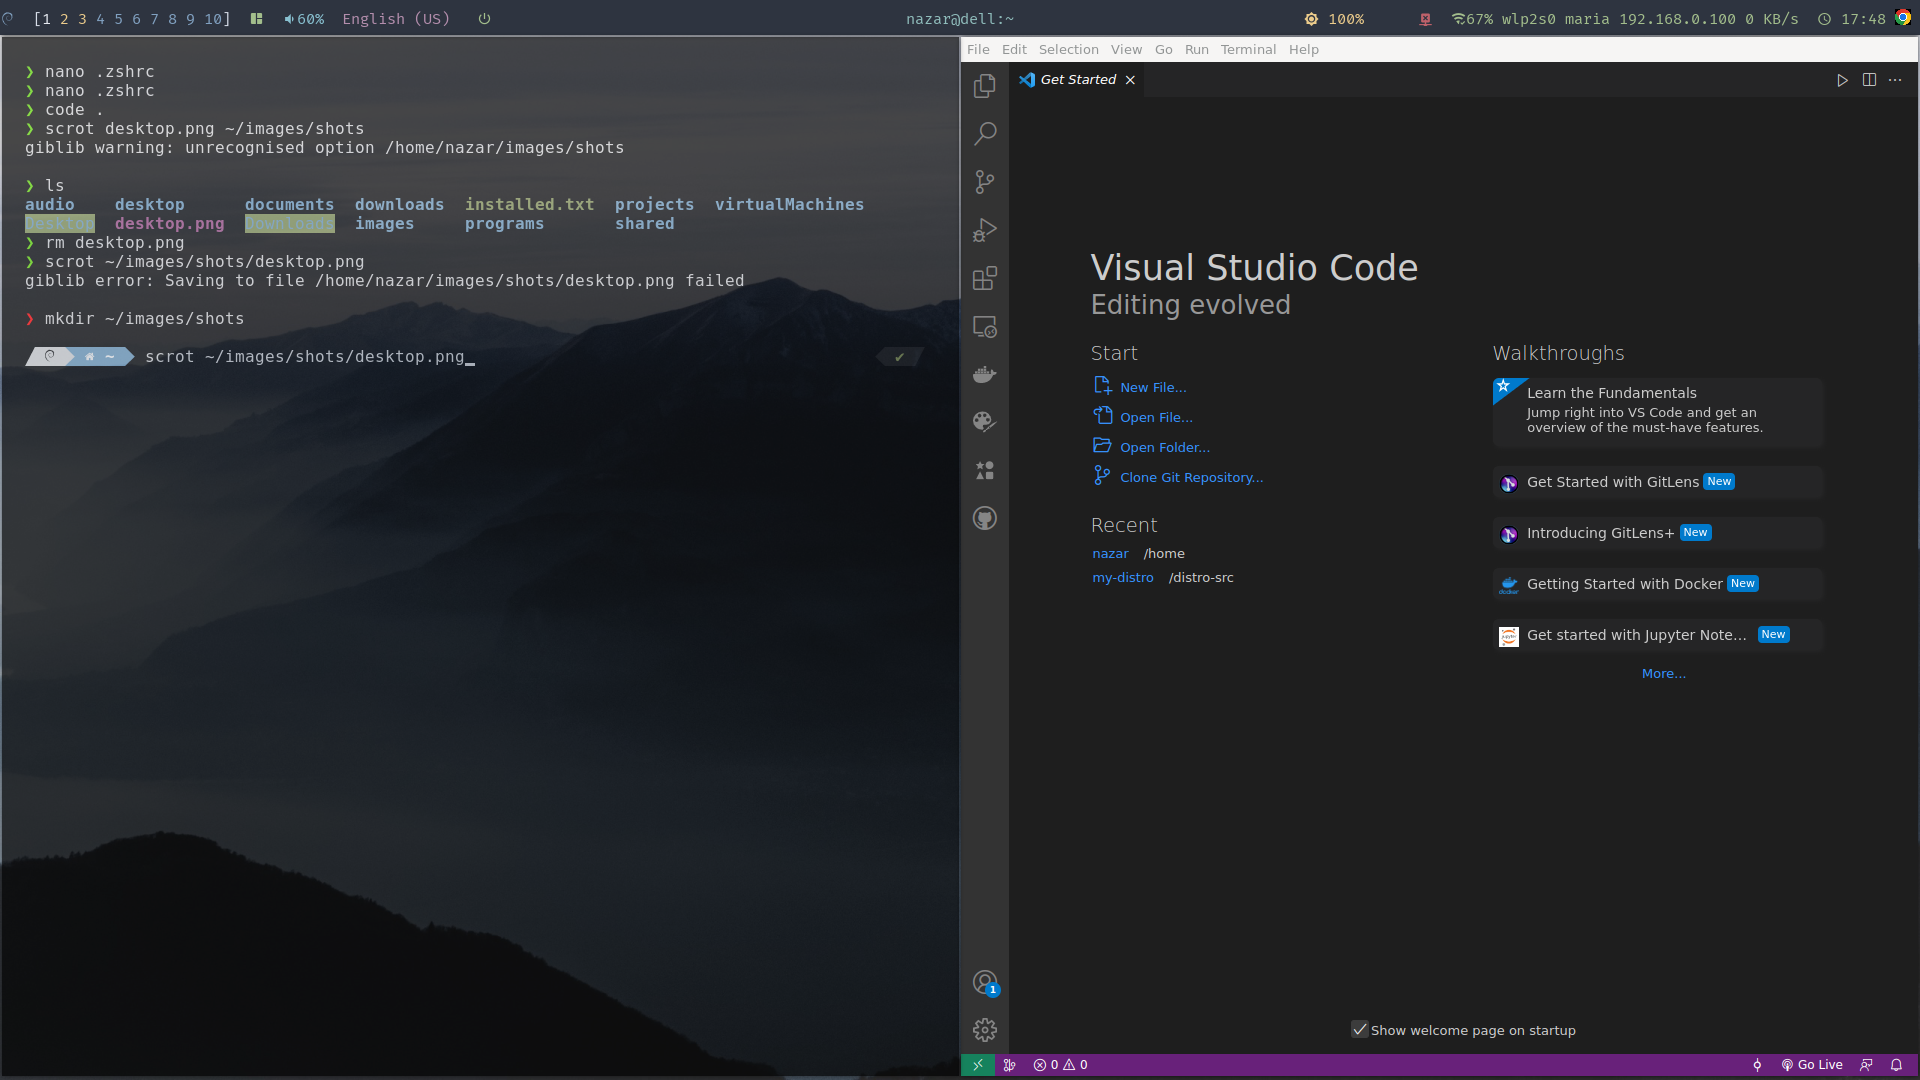Open the Explorer view in activity bar
Image resolution: width=1920 pixels, height=1080 pixels.
(x=985, y=86)
